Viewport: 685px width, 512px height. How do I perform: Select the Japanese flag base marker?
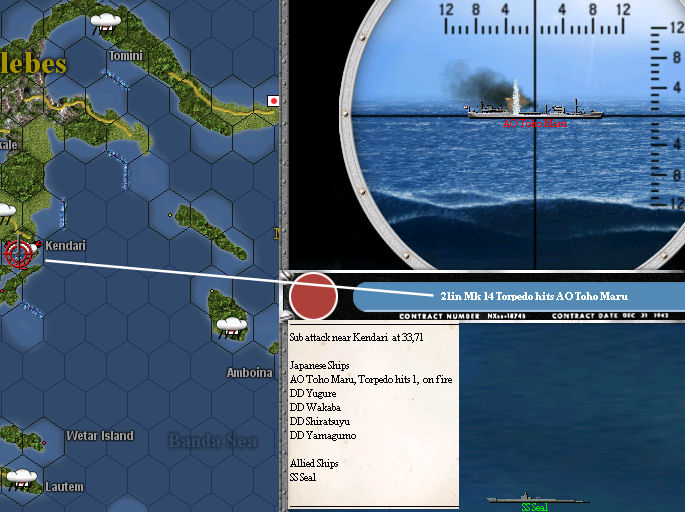click(x=273, y=101)
